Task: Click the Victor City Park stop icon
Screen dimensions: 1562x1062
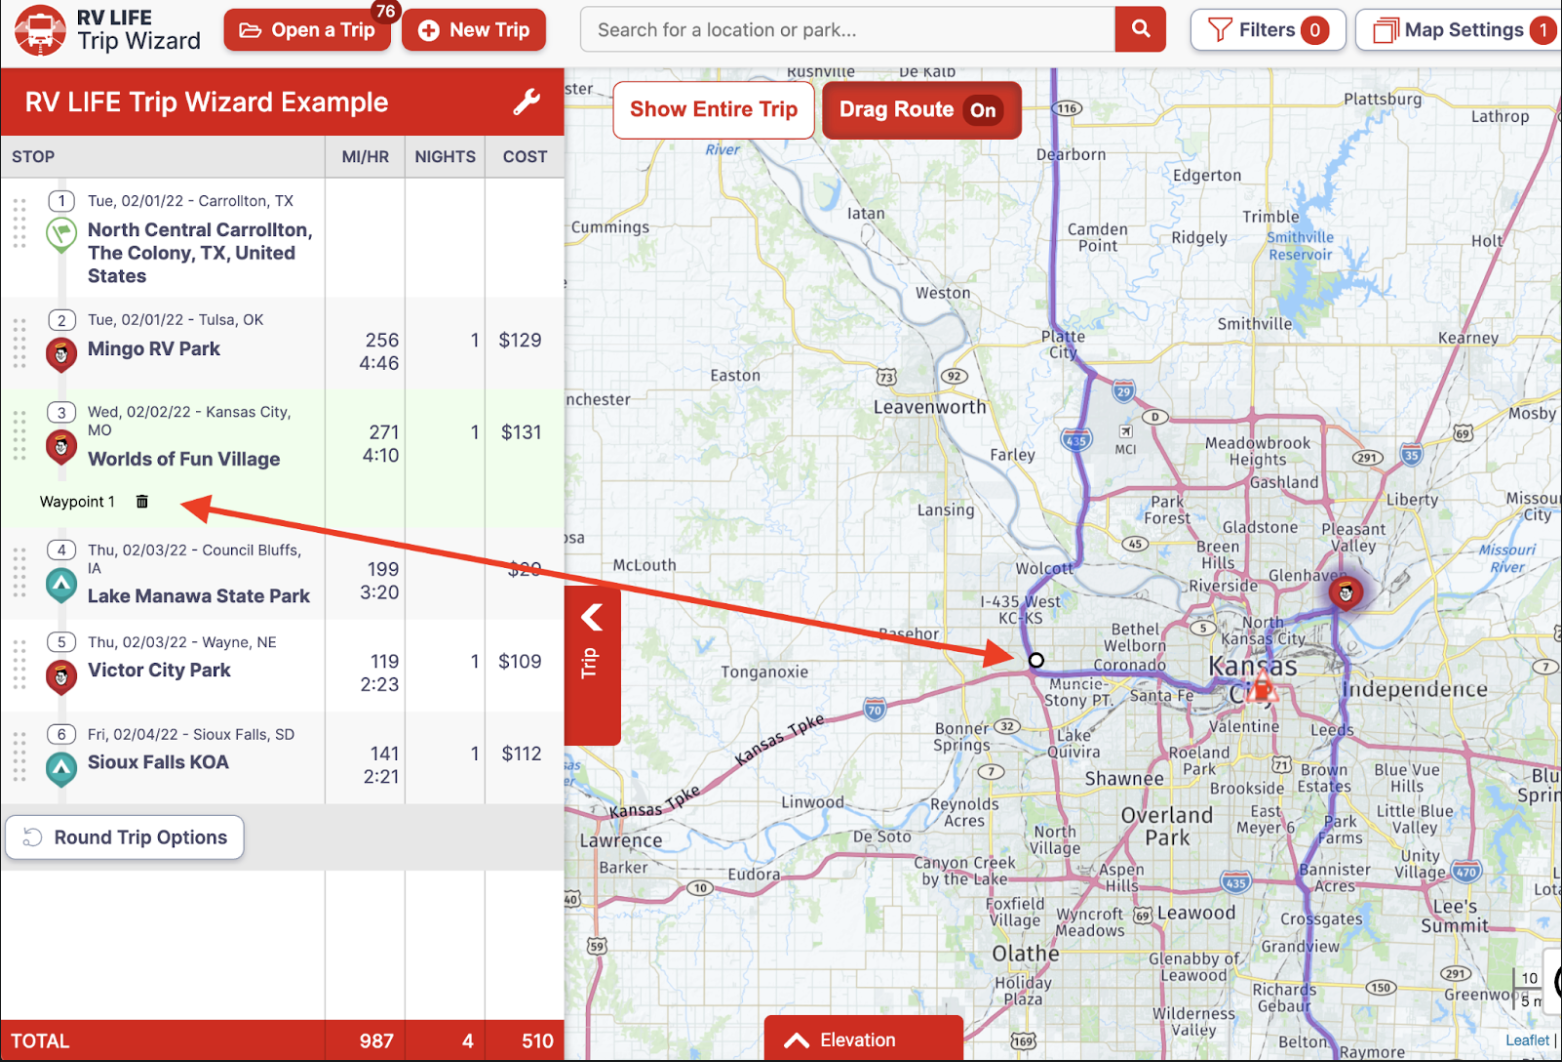Action: pos(61,677)
